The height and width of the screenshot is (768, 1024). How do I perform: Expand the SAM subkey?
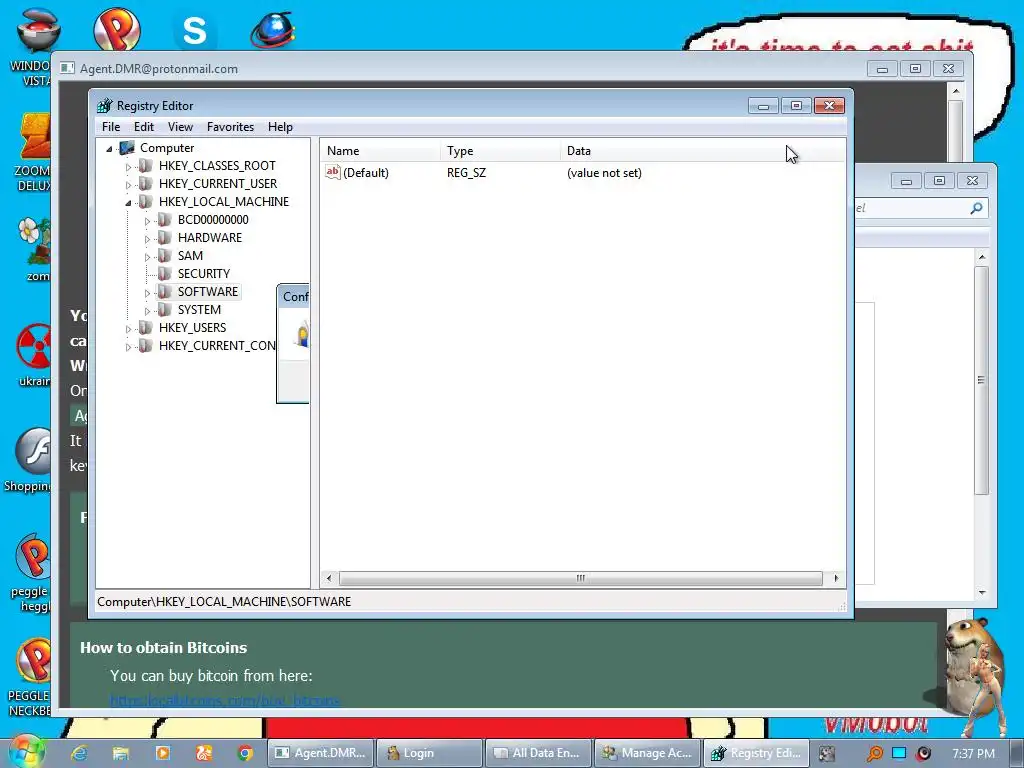pyautogui.click(x=148, y=257)
